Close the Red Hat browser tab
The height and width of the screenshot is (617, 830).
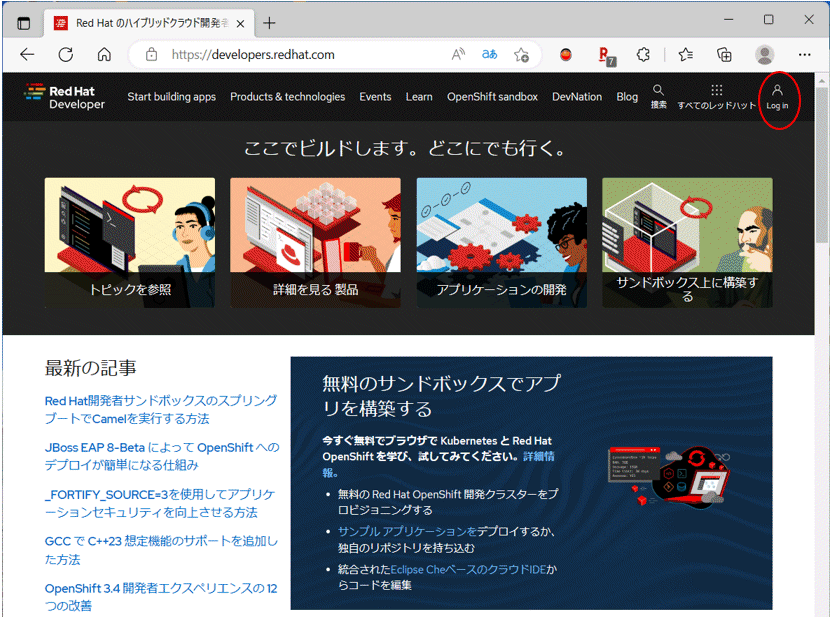coord(240,24)
